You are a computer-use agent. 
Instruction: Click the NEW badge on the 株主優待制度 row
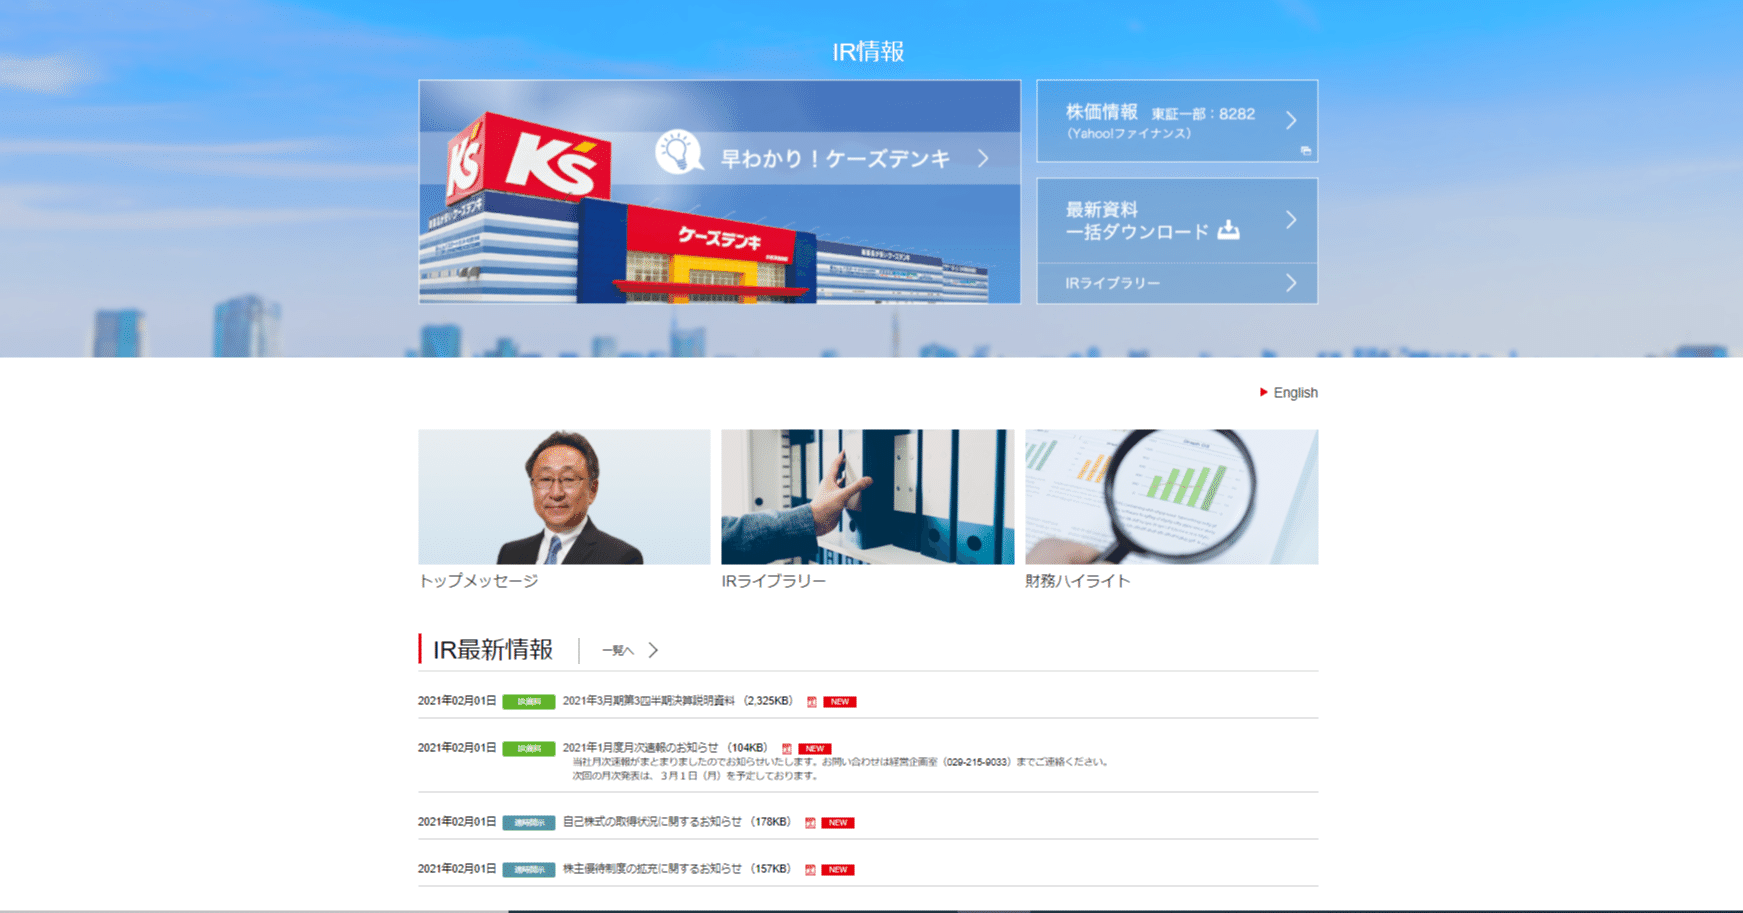(x=838, y=870)
